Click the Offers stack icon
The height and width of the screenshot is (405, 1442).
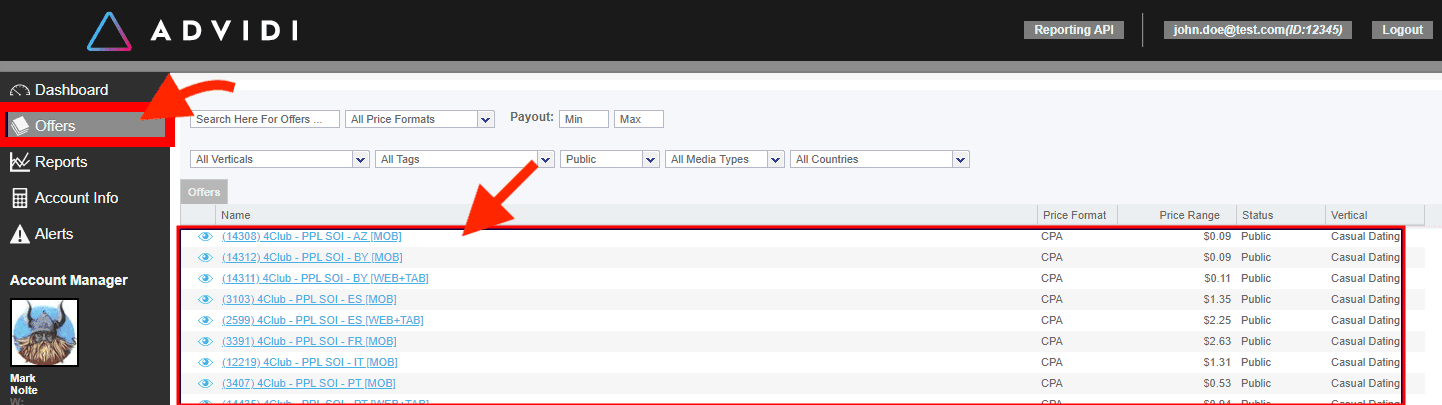(x=20, y=126)
